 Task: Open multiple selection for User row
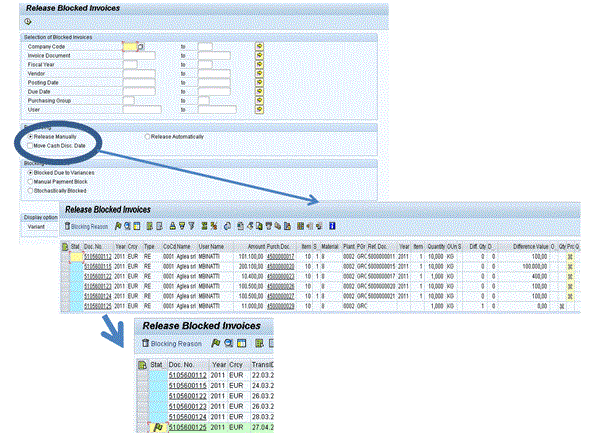pyautogui.click(x=259, y=110)
